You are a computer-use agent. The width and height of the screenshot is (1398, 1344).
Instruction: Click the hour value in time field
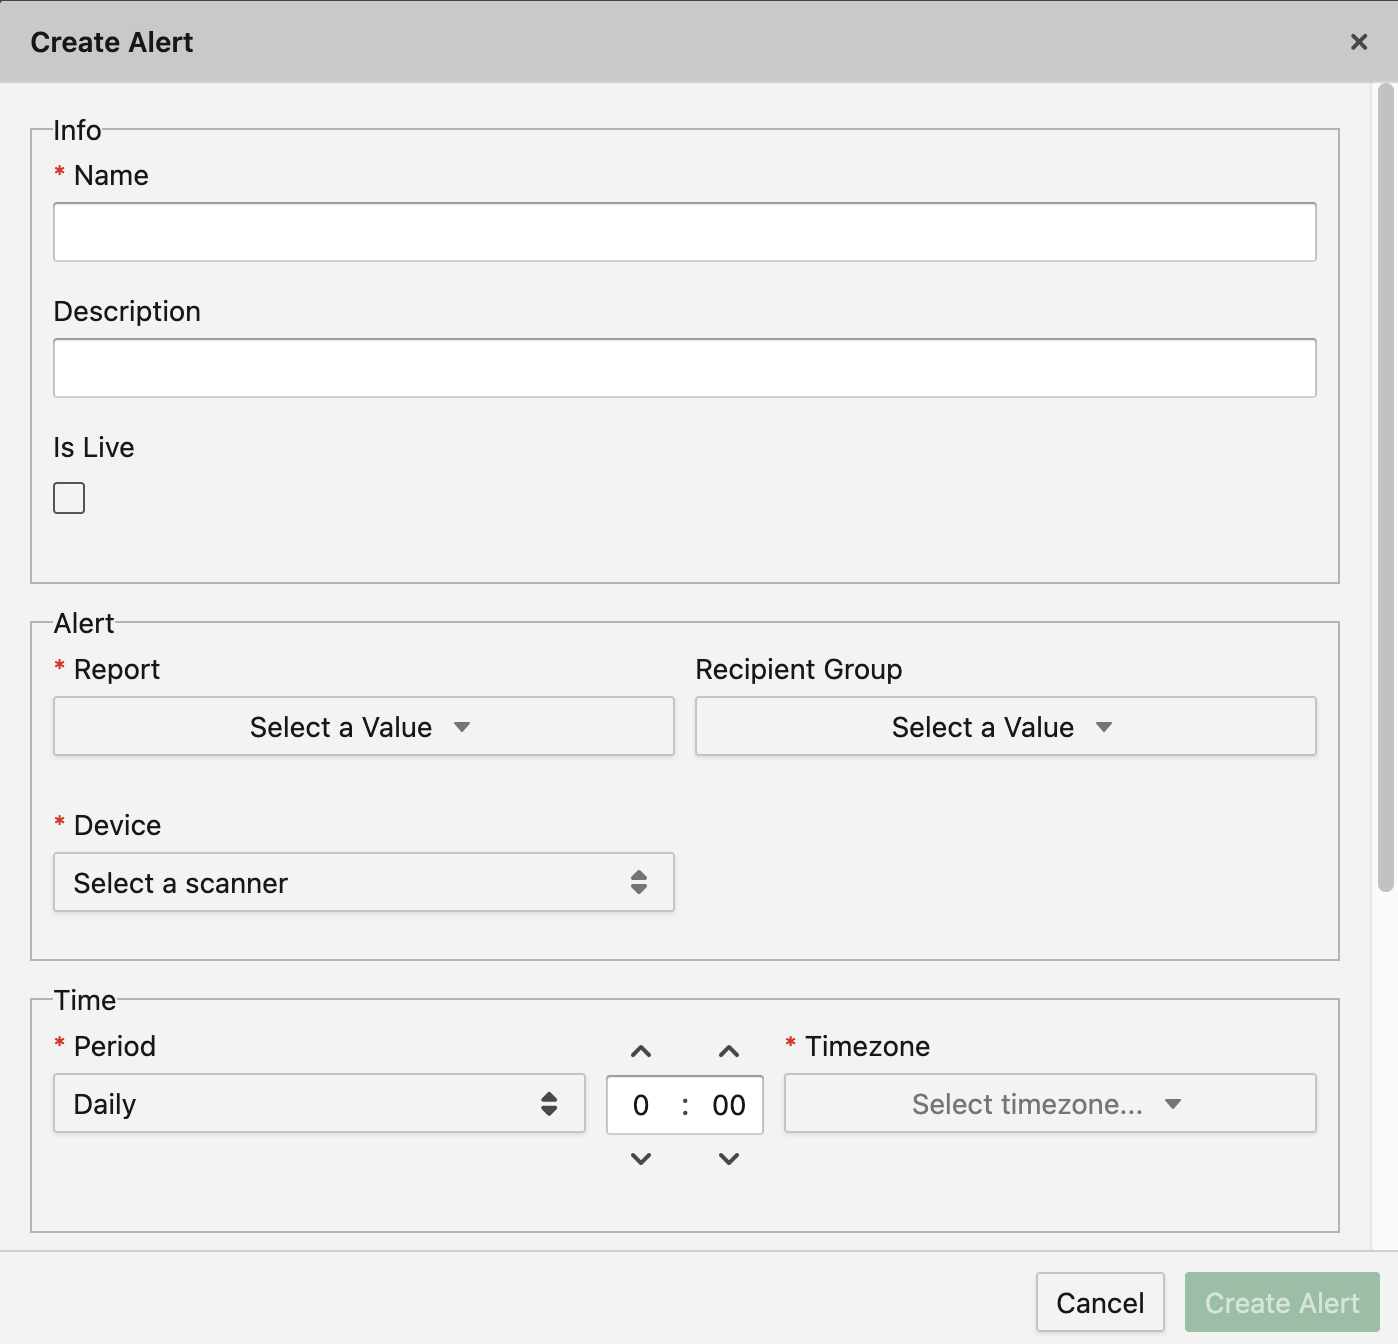click(x=641, y=1105)
